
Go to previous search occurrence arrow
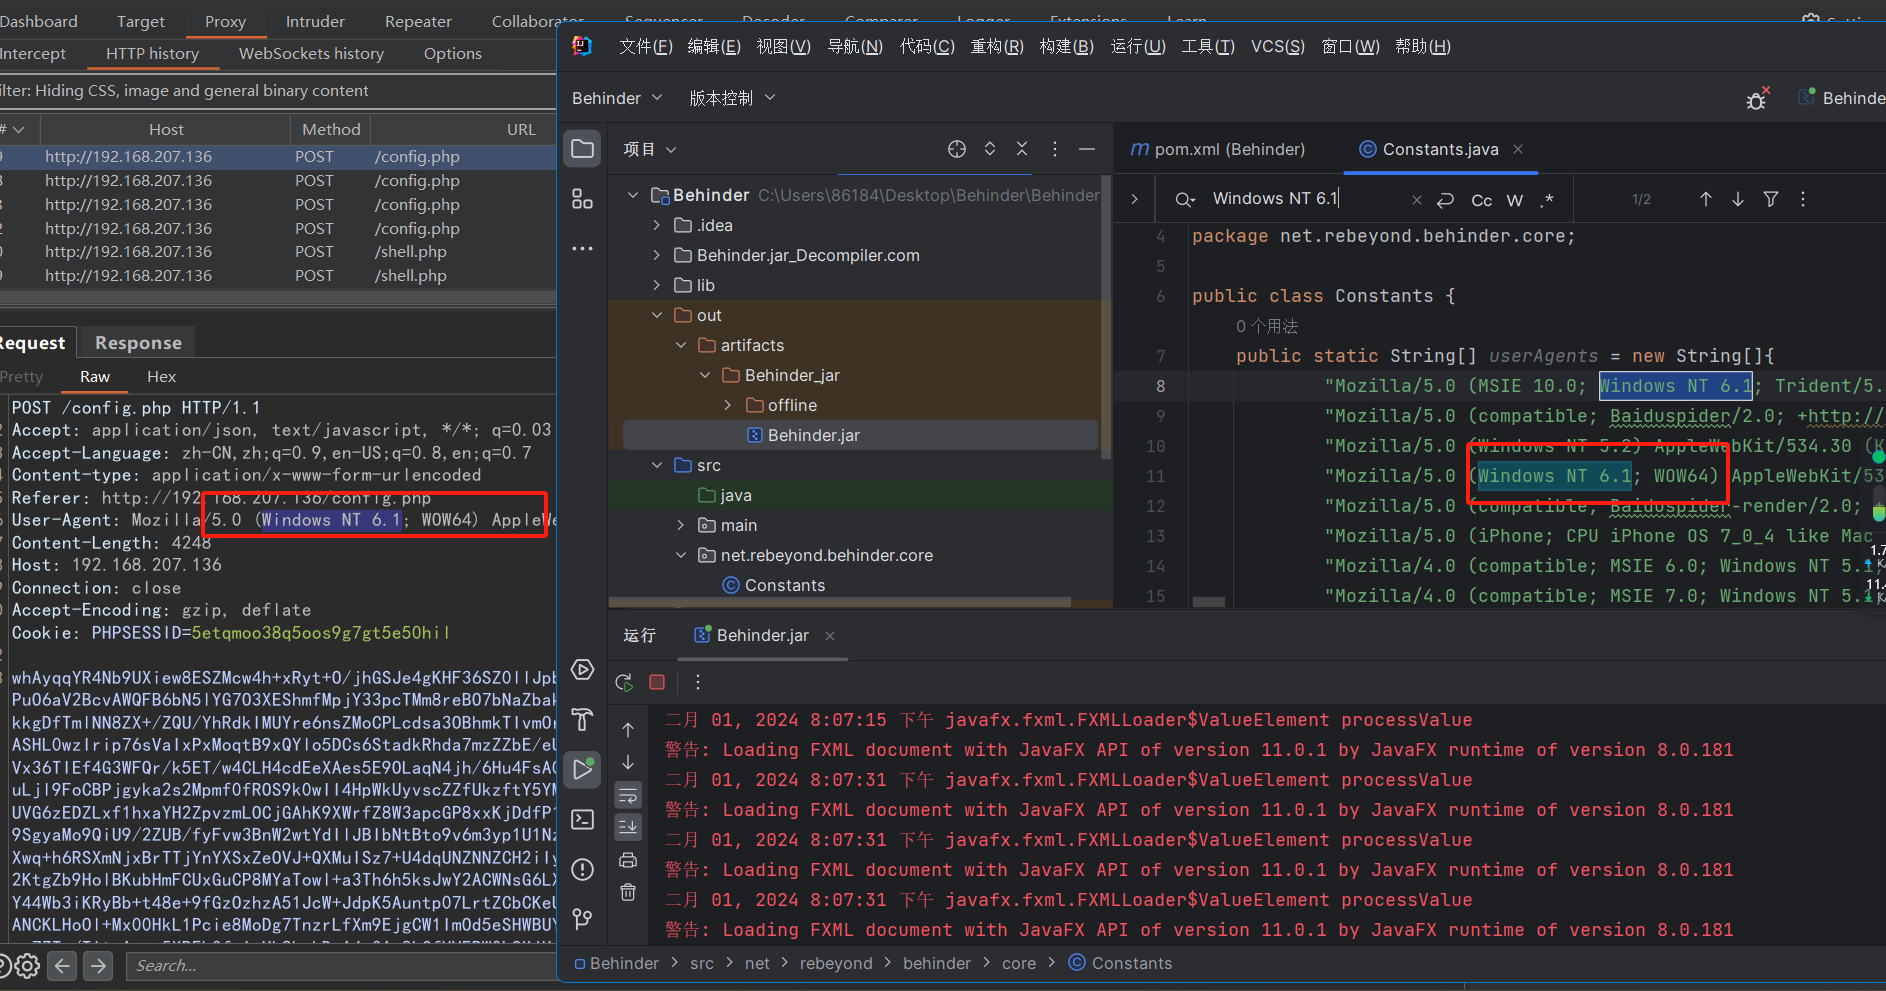1706,199
